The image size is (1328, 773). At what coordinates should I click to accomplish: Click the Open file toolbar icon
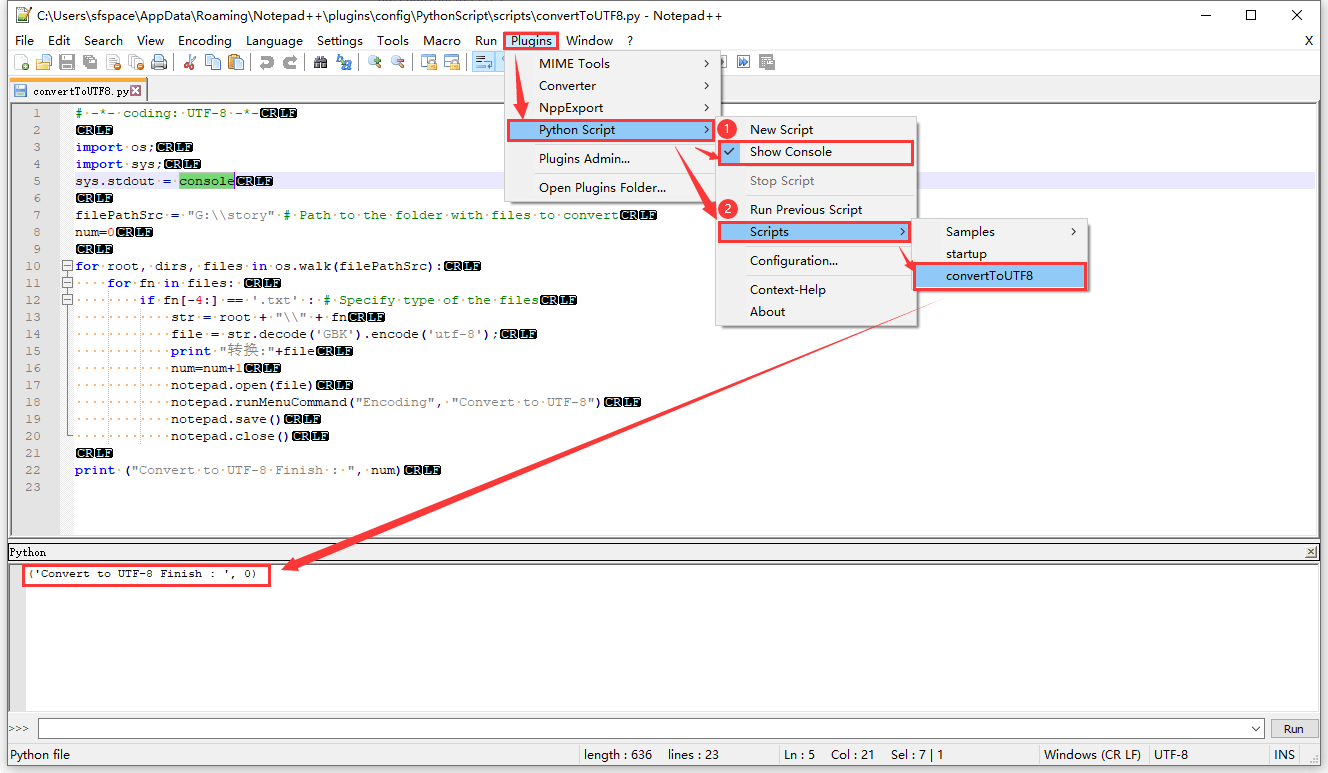44,62
